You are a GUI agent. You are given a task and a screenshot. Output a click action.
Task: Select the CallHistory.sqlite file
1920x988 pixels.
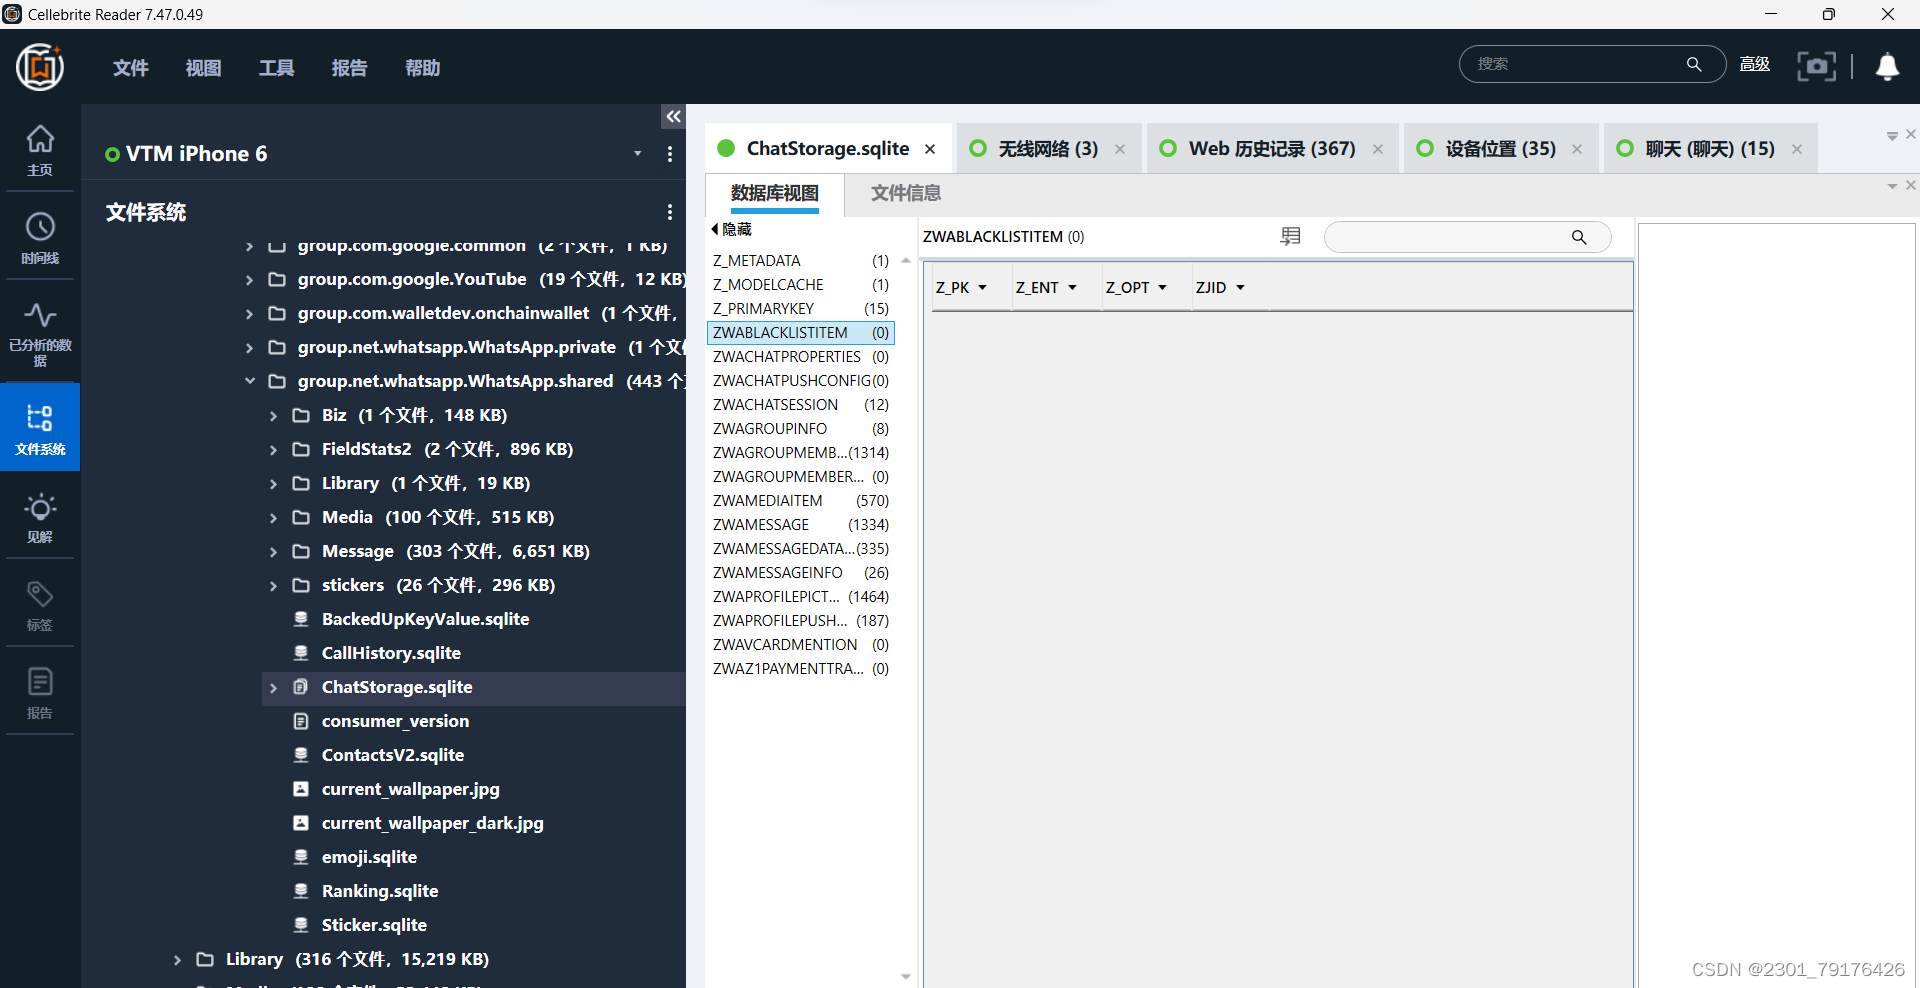[391, 653]
